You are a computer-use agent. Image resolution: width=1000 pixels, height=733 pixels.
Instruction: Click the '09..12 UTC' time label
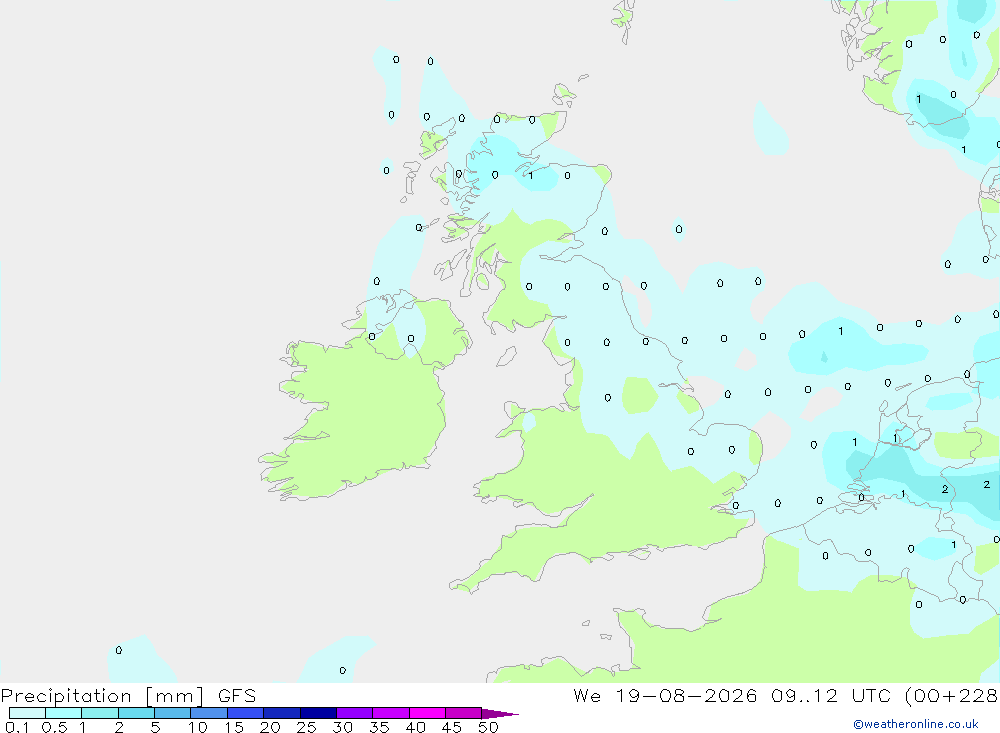830,695
